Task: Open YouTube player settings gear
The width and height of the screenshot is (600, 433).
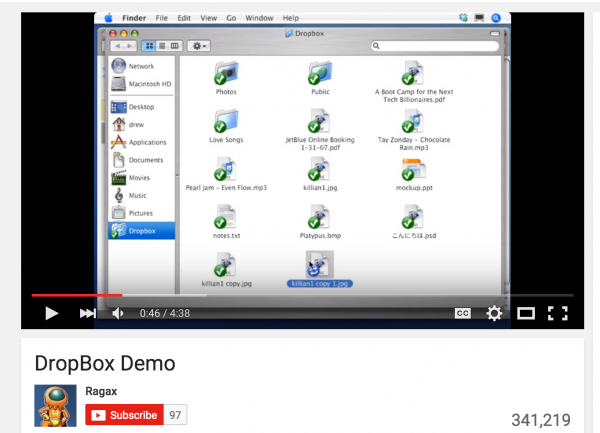Action: [x=494, y=313]
